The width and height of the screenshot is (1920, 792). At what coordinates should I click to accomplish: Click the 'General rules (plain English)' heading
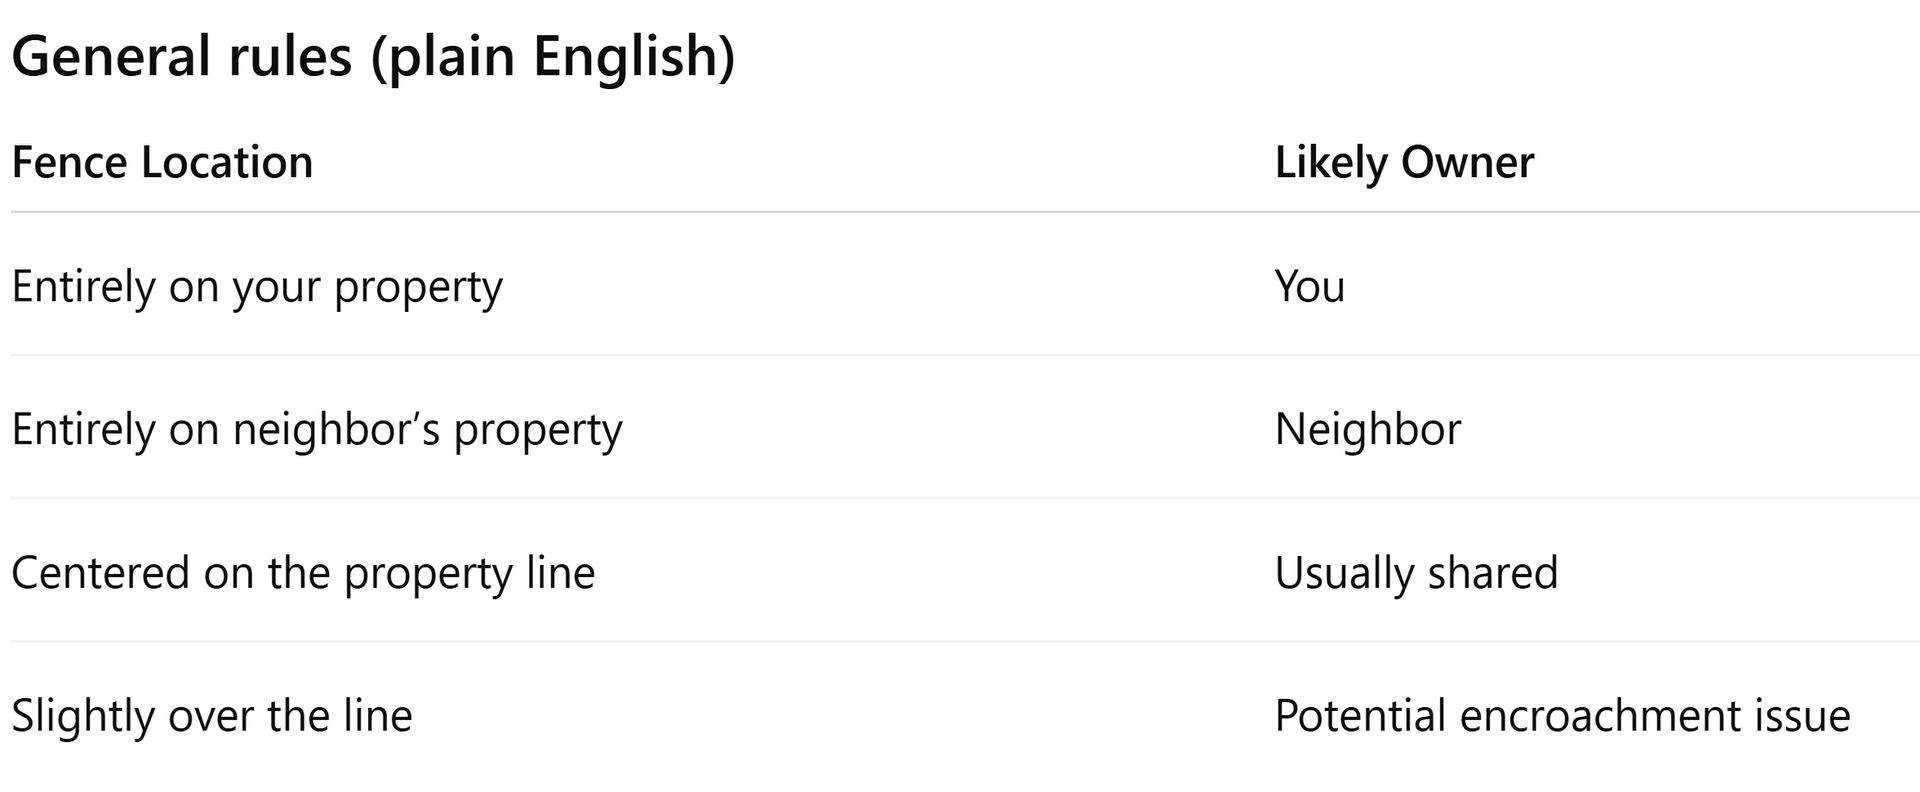[x=373, y=56]
